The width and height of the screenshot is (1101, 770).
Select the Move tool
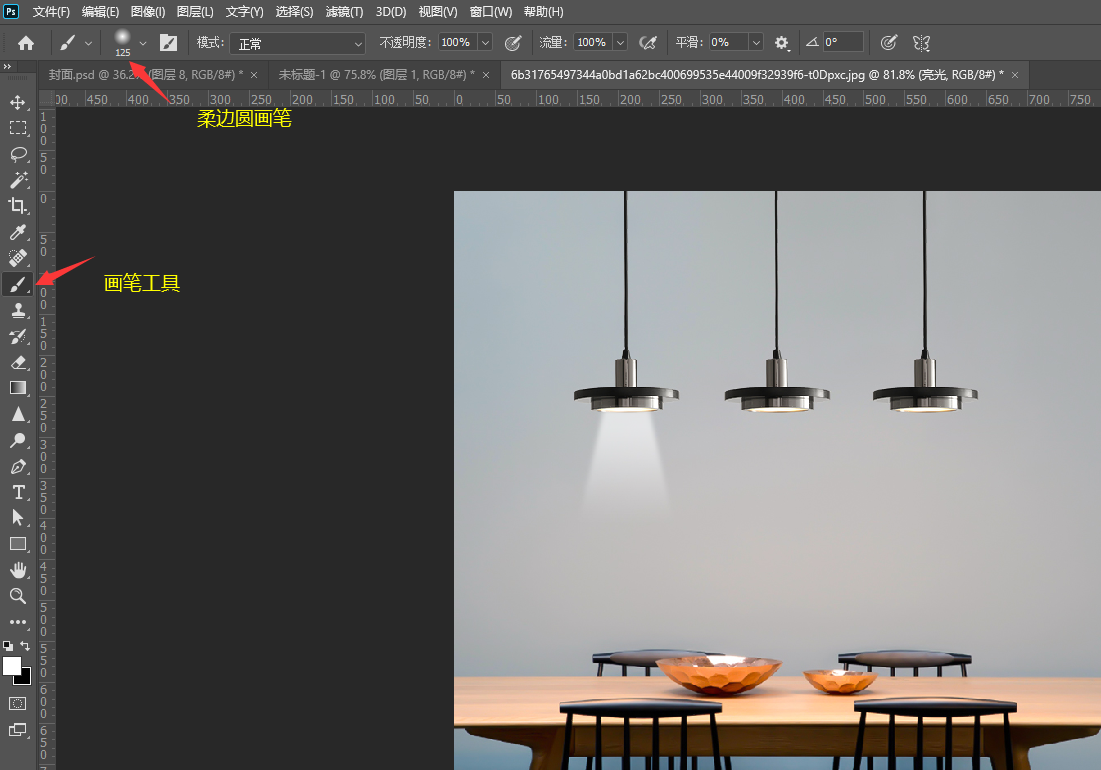click(x=18, y=102)
